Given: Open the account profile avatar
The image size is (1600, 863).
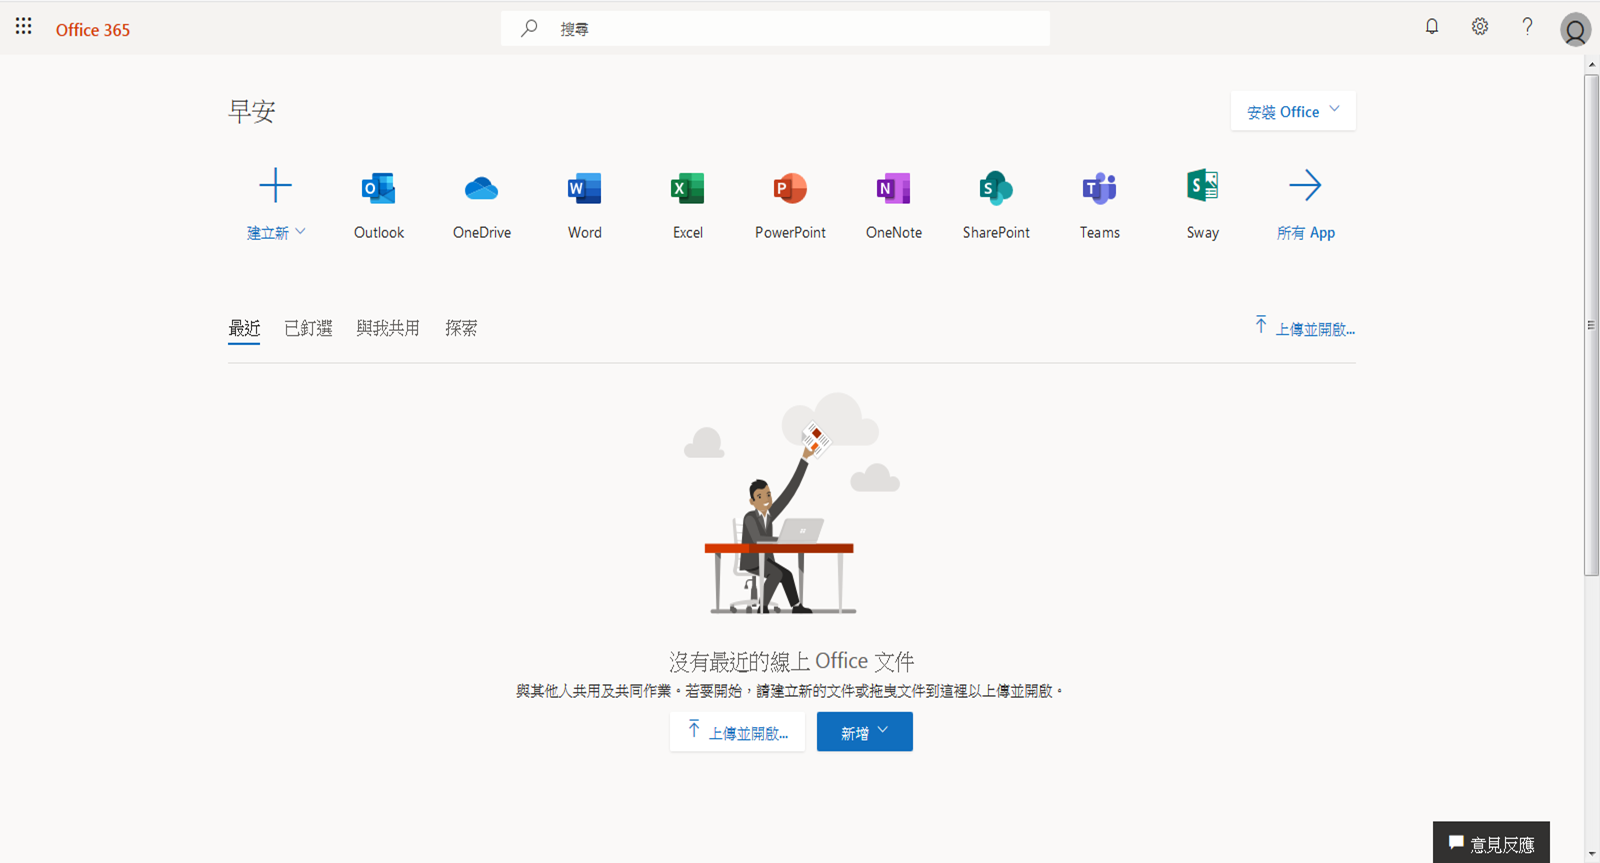Looking at the screenshot, I should (1575, 30).
